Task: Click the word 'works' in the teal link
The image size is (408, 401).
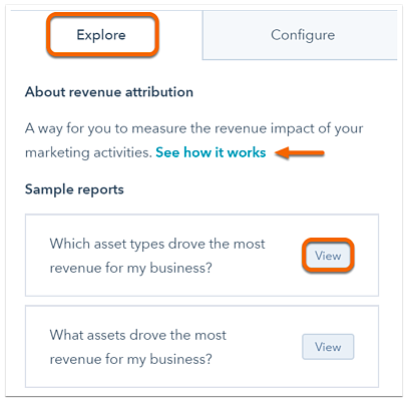Action: click(x=247, y=152)
